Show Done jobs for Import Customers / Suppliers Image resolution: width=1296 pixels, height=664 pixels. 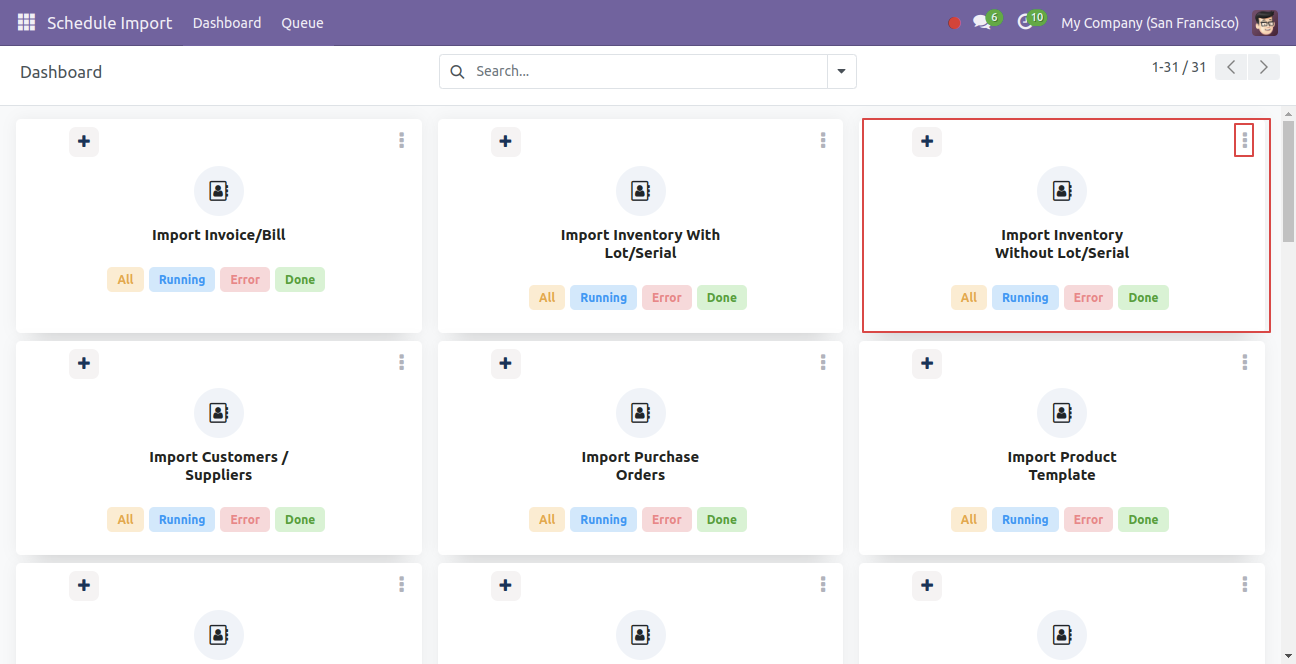pos(300,520)
